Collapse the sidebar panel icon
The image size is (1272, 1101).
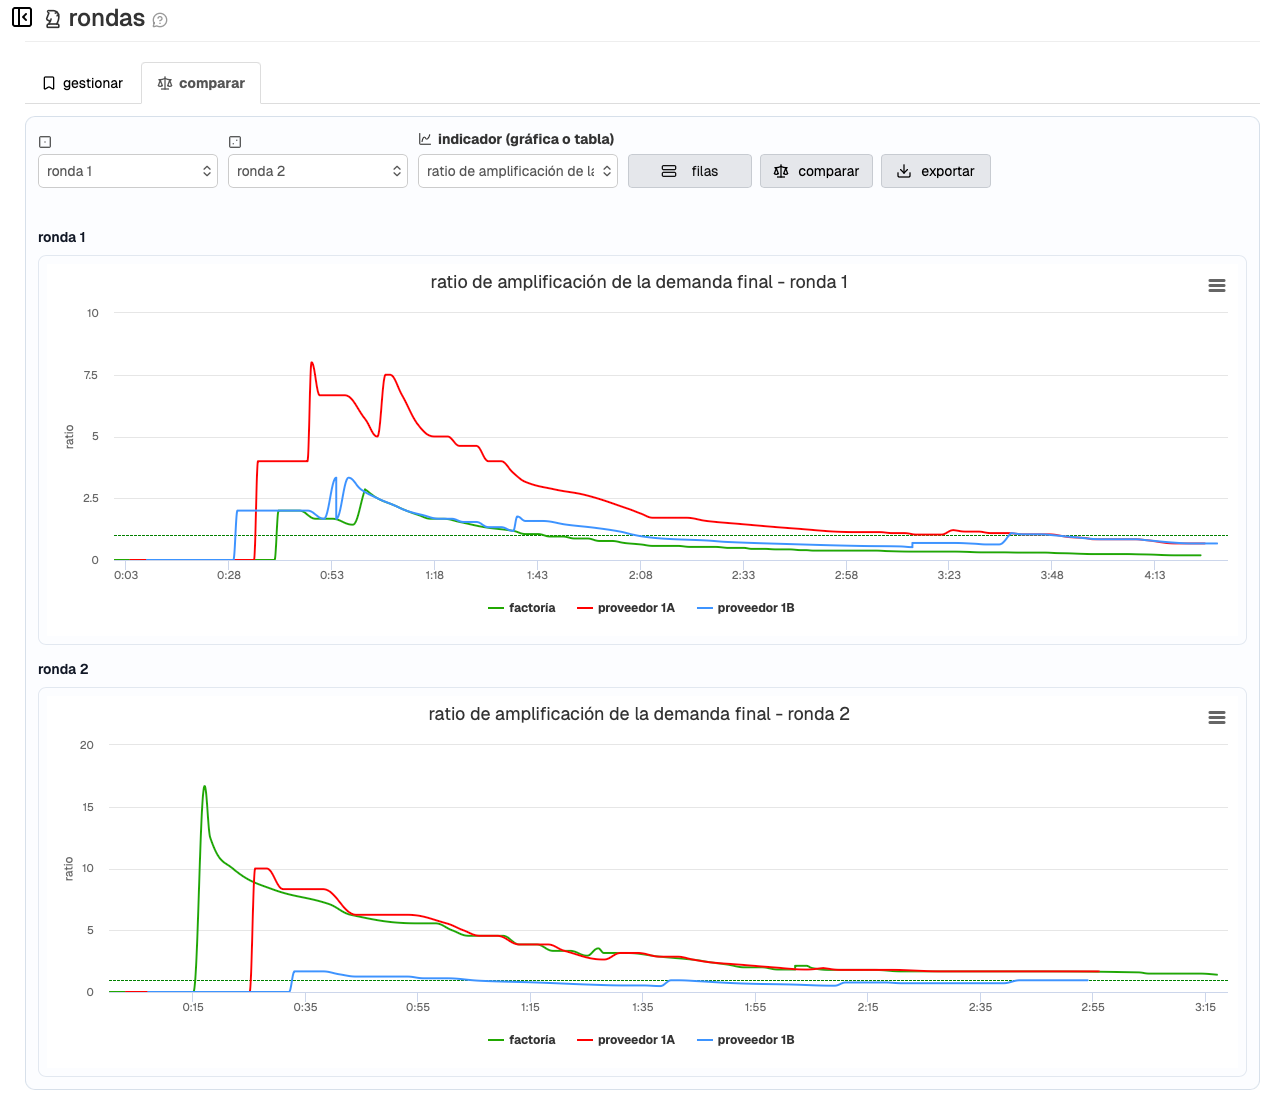click(22, 18)
